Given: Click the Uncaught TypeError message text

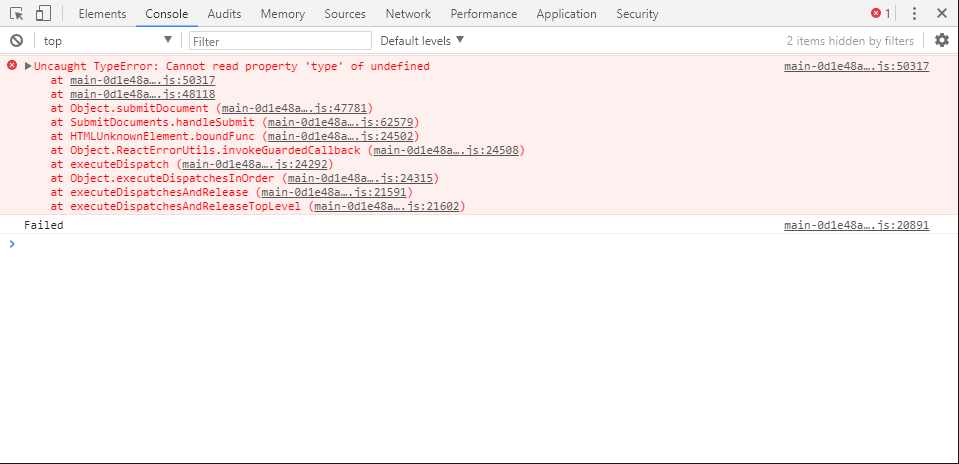Looking at the screenshot, I should (x=232, y=66).
